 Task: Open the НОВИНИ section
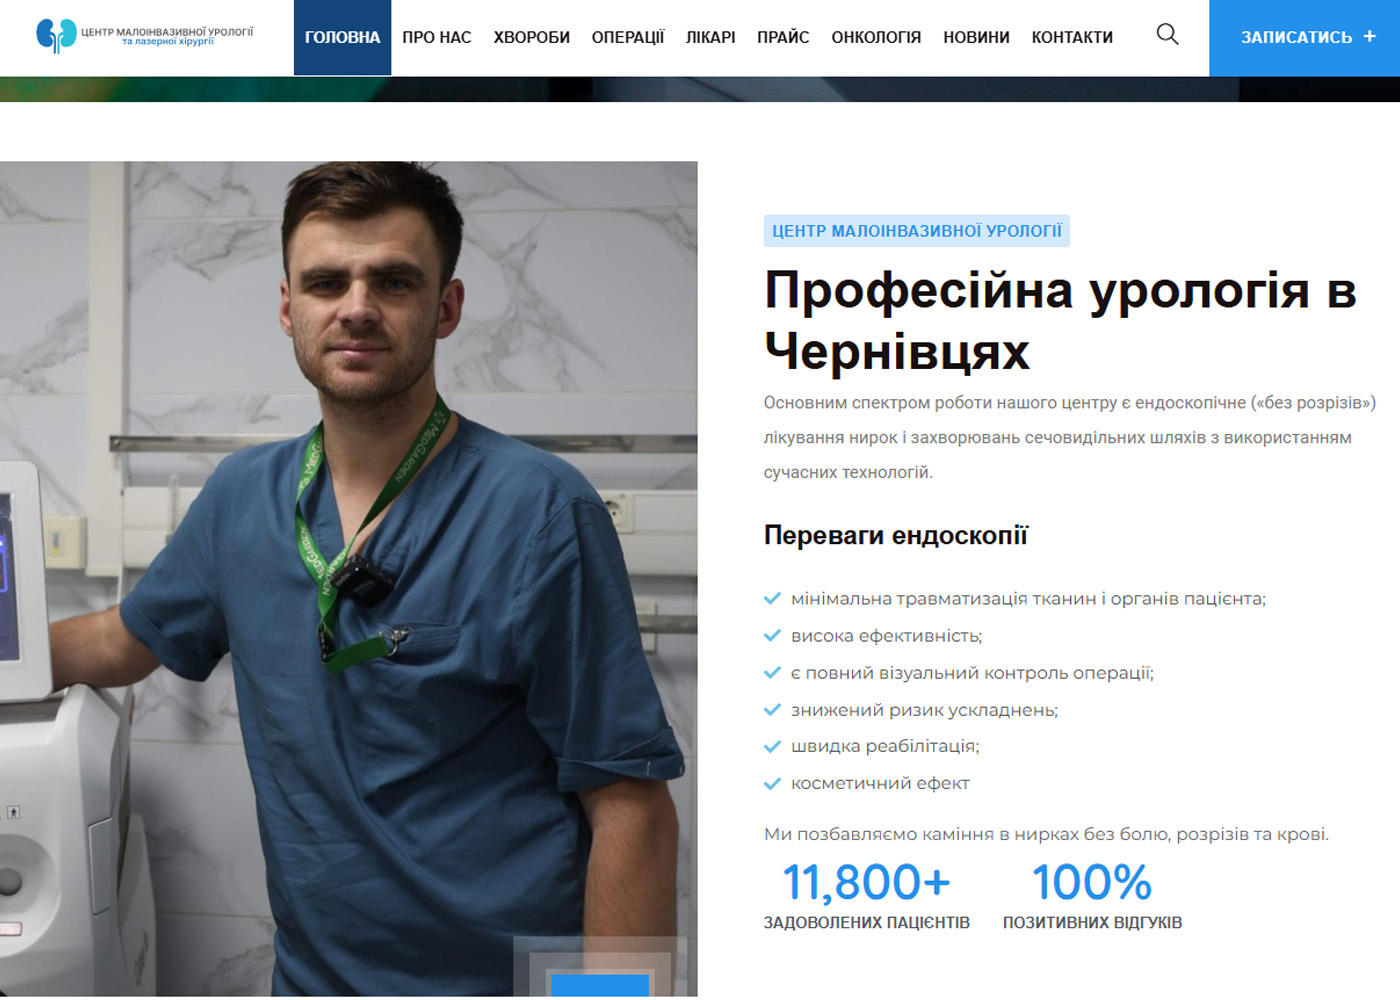coord(976,37)
